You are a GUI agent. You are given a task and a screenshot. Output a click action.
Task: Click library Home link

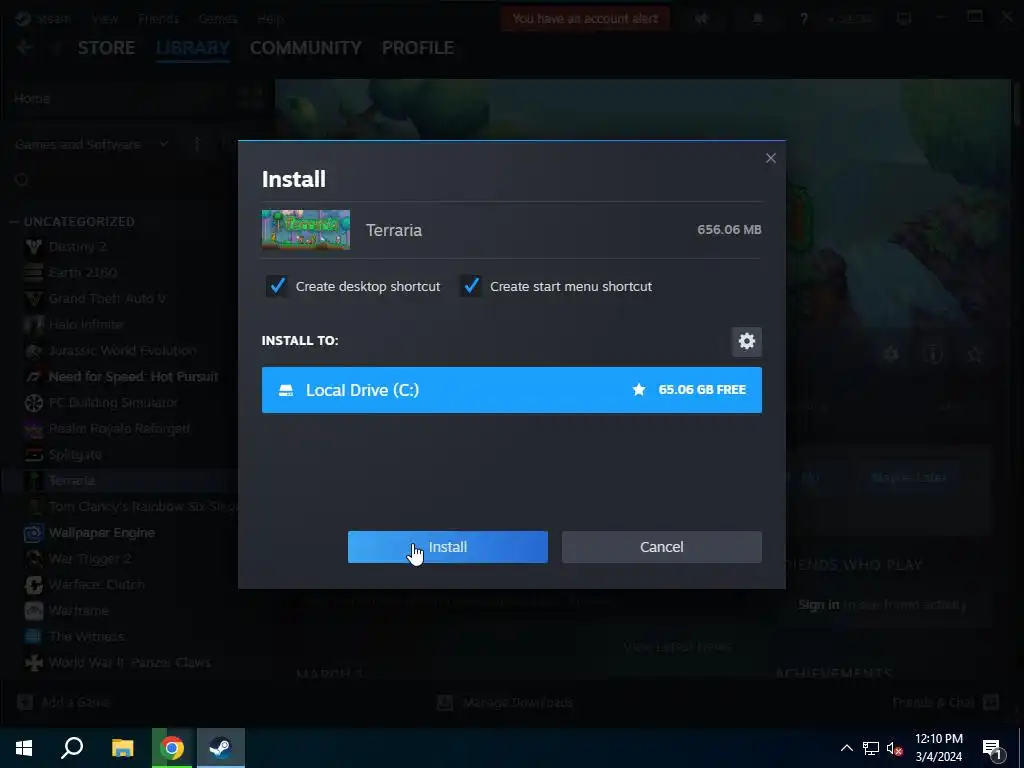32,99
